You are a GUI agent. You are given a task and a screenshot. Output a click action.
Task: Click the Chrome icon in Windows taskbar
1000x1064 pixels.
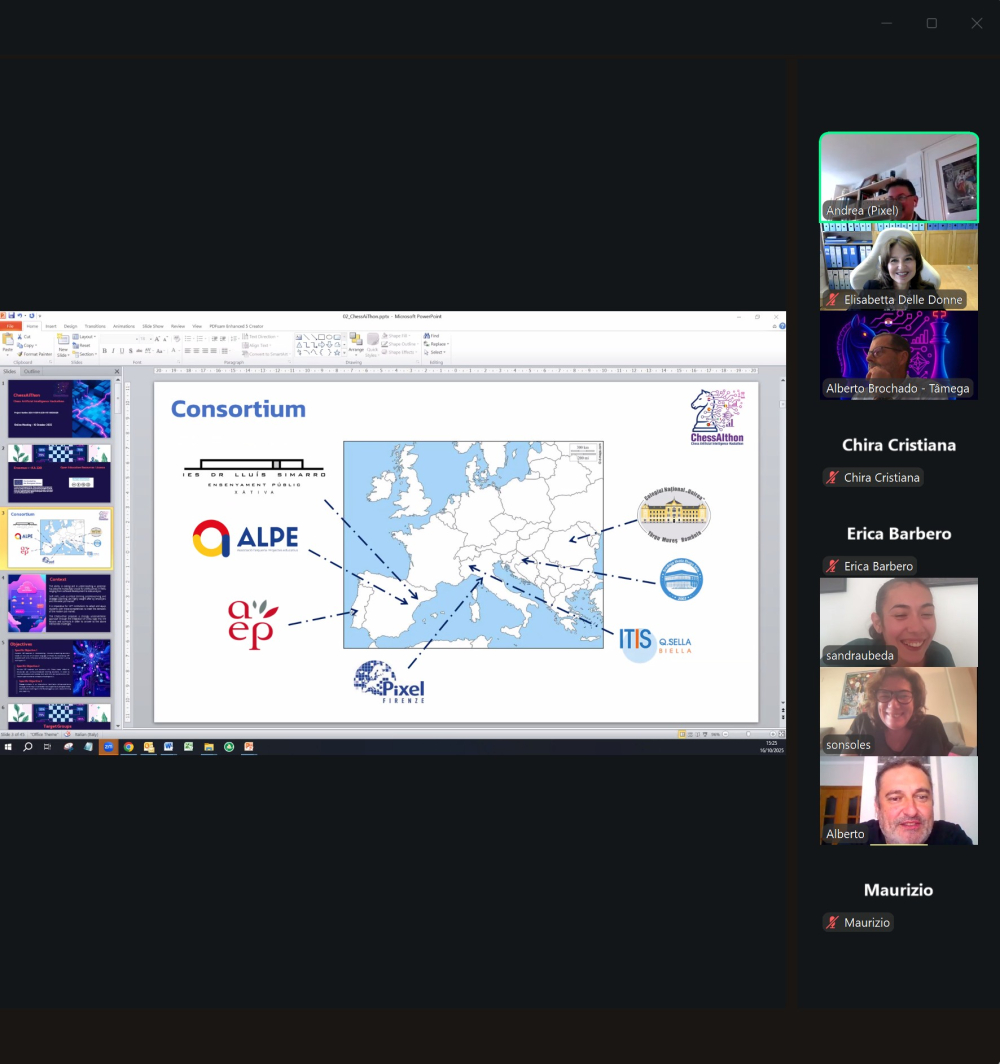coord(129,747)
